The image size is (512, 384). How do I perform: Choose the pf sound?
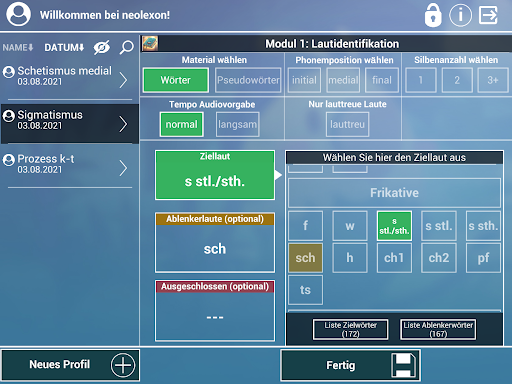[x=483, y=258]
